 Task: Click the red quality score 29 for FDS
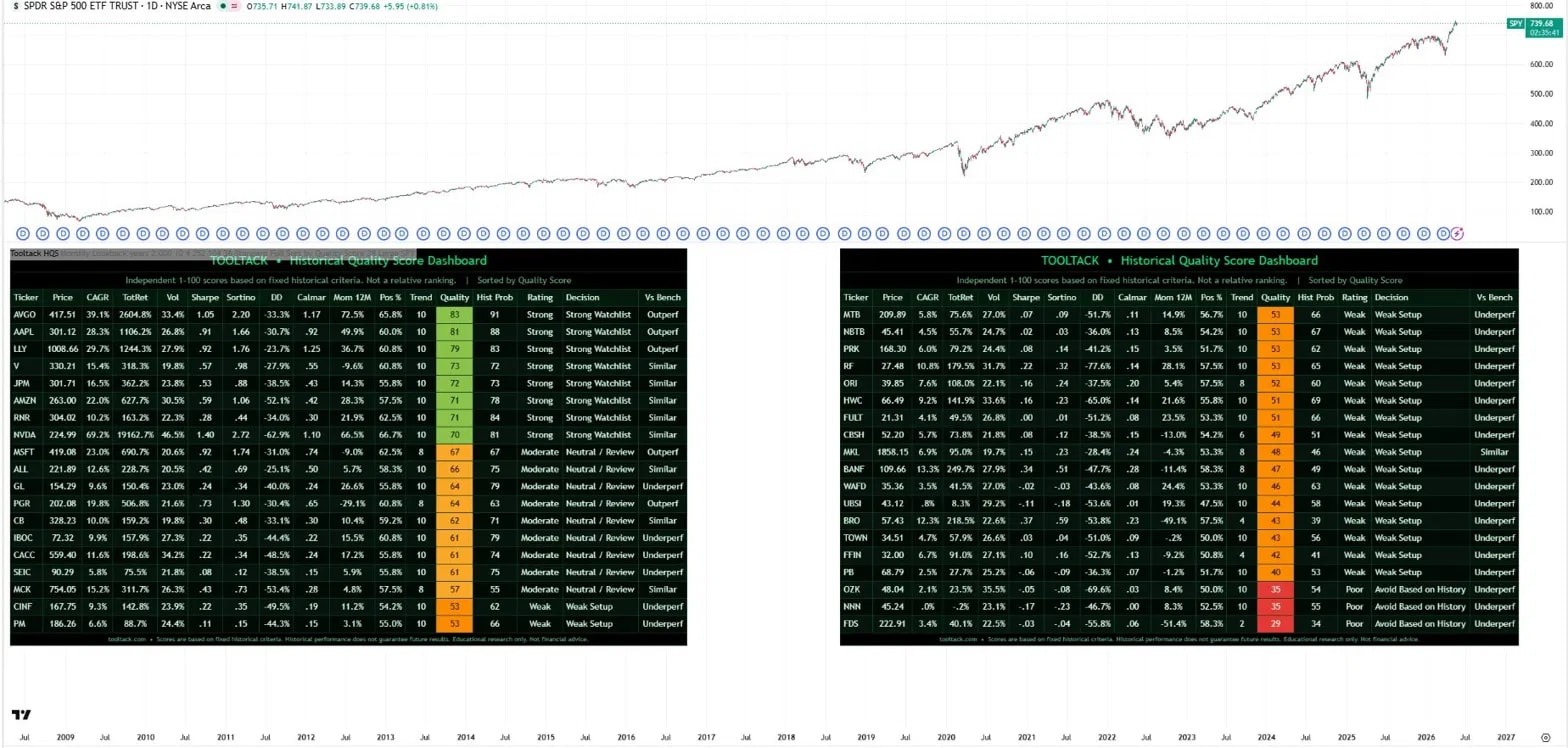(1275, 624)
